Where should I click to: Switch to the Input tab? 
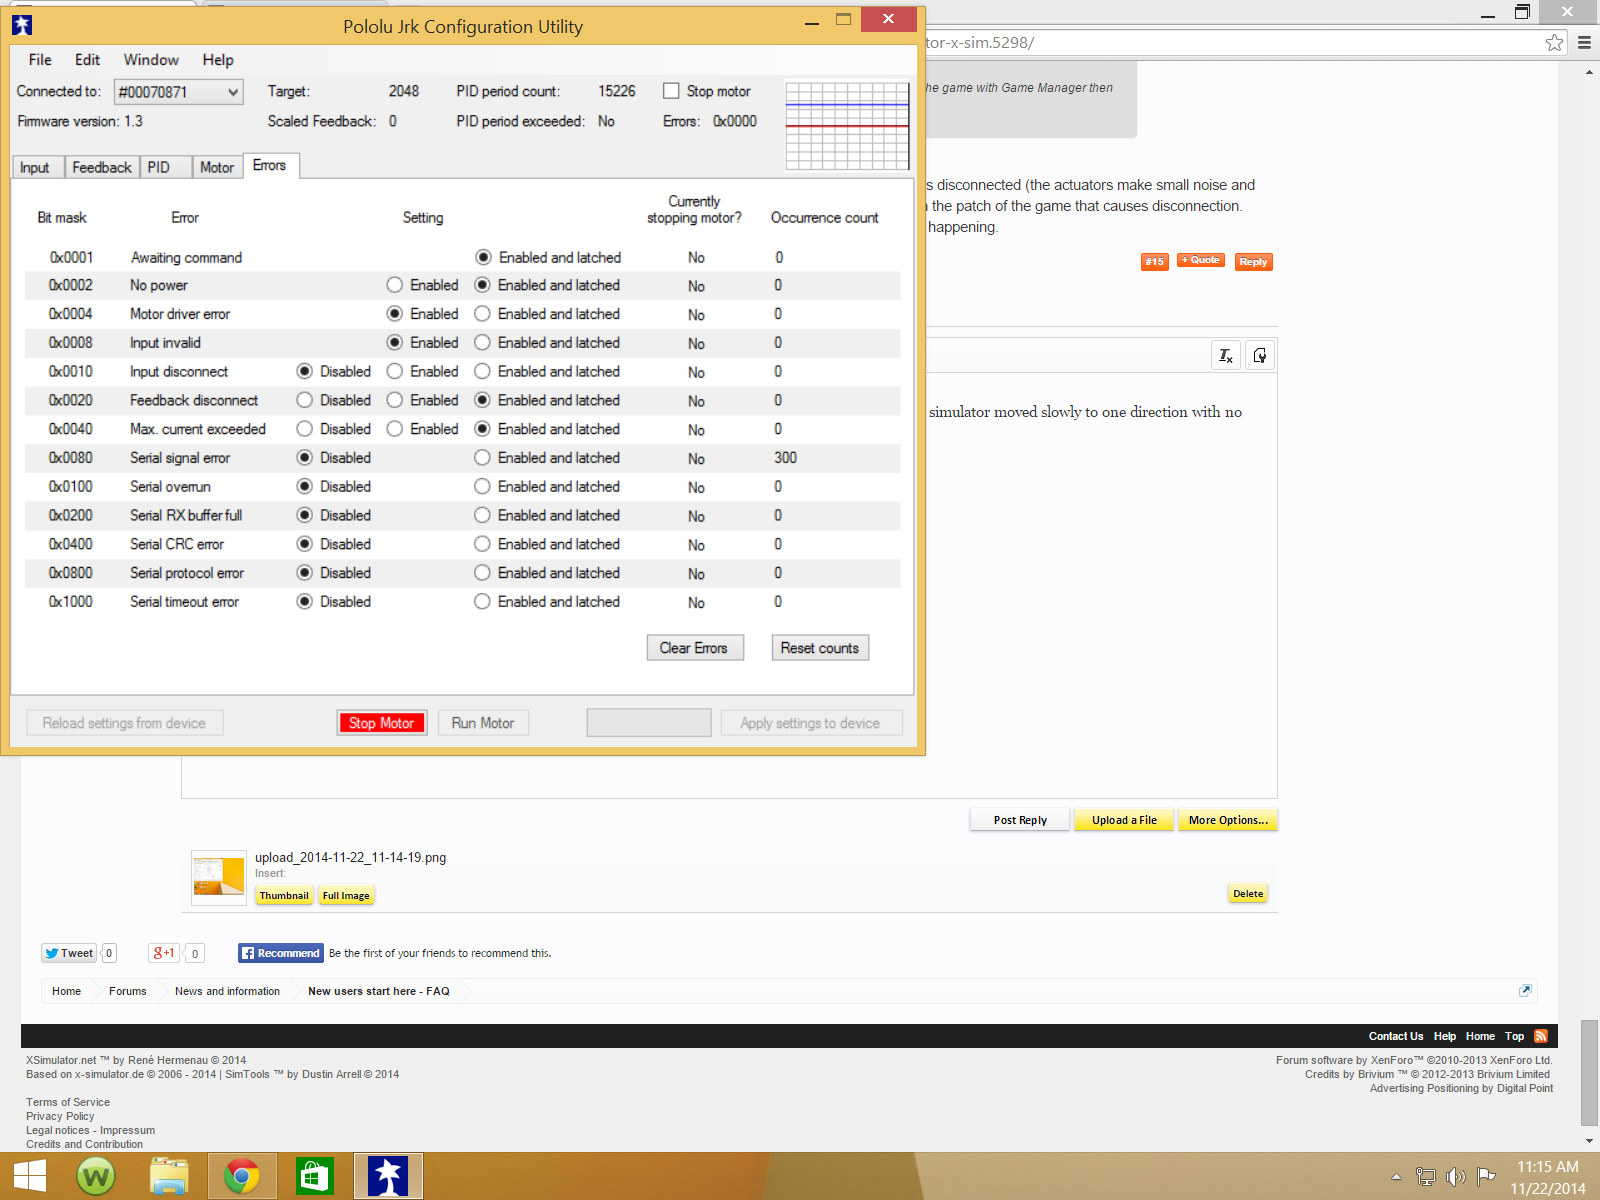(38, 167)
